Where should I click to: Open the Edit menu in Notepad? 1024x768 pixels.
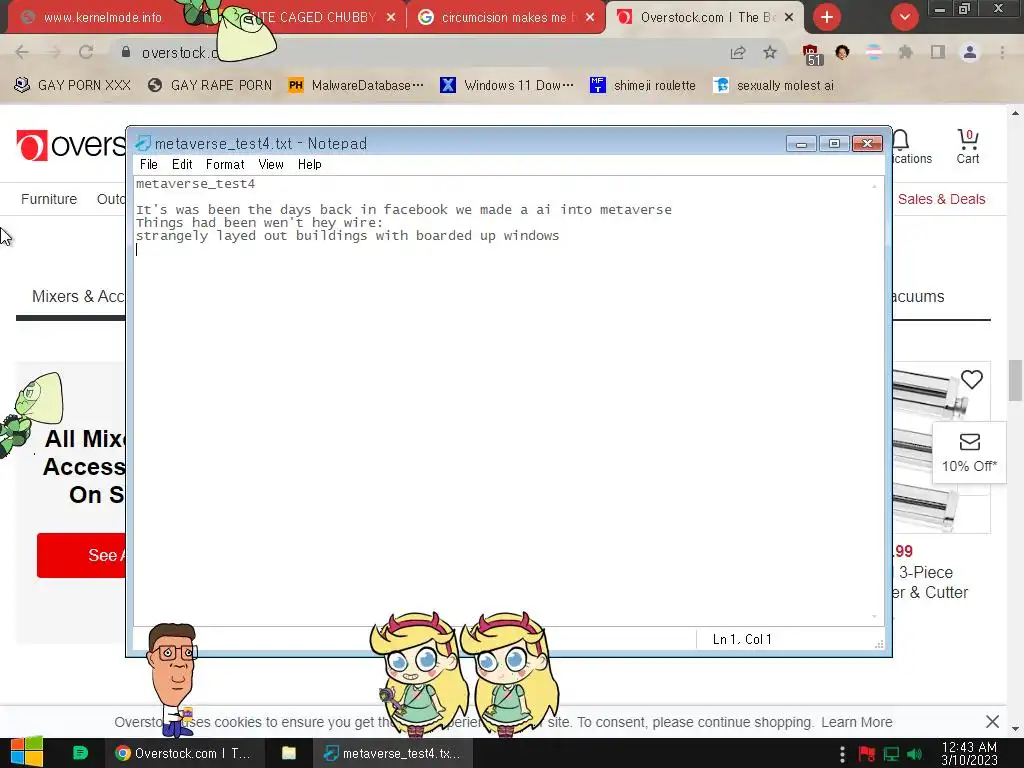[x=182, y=165]
